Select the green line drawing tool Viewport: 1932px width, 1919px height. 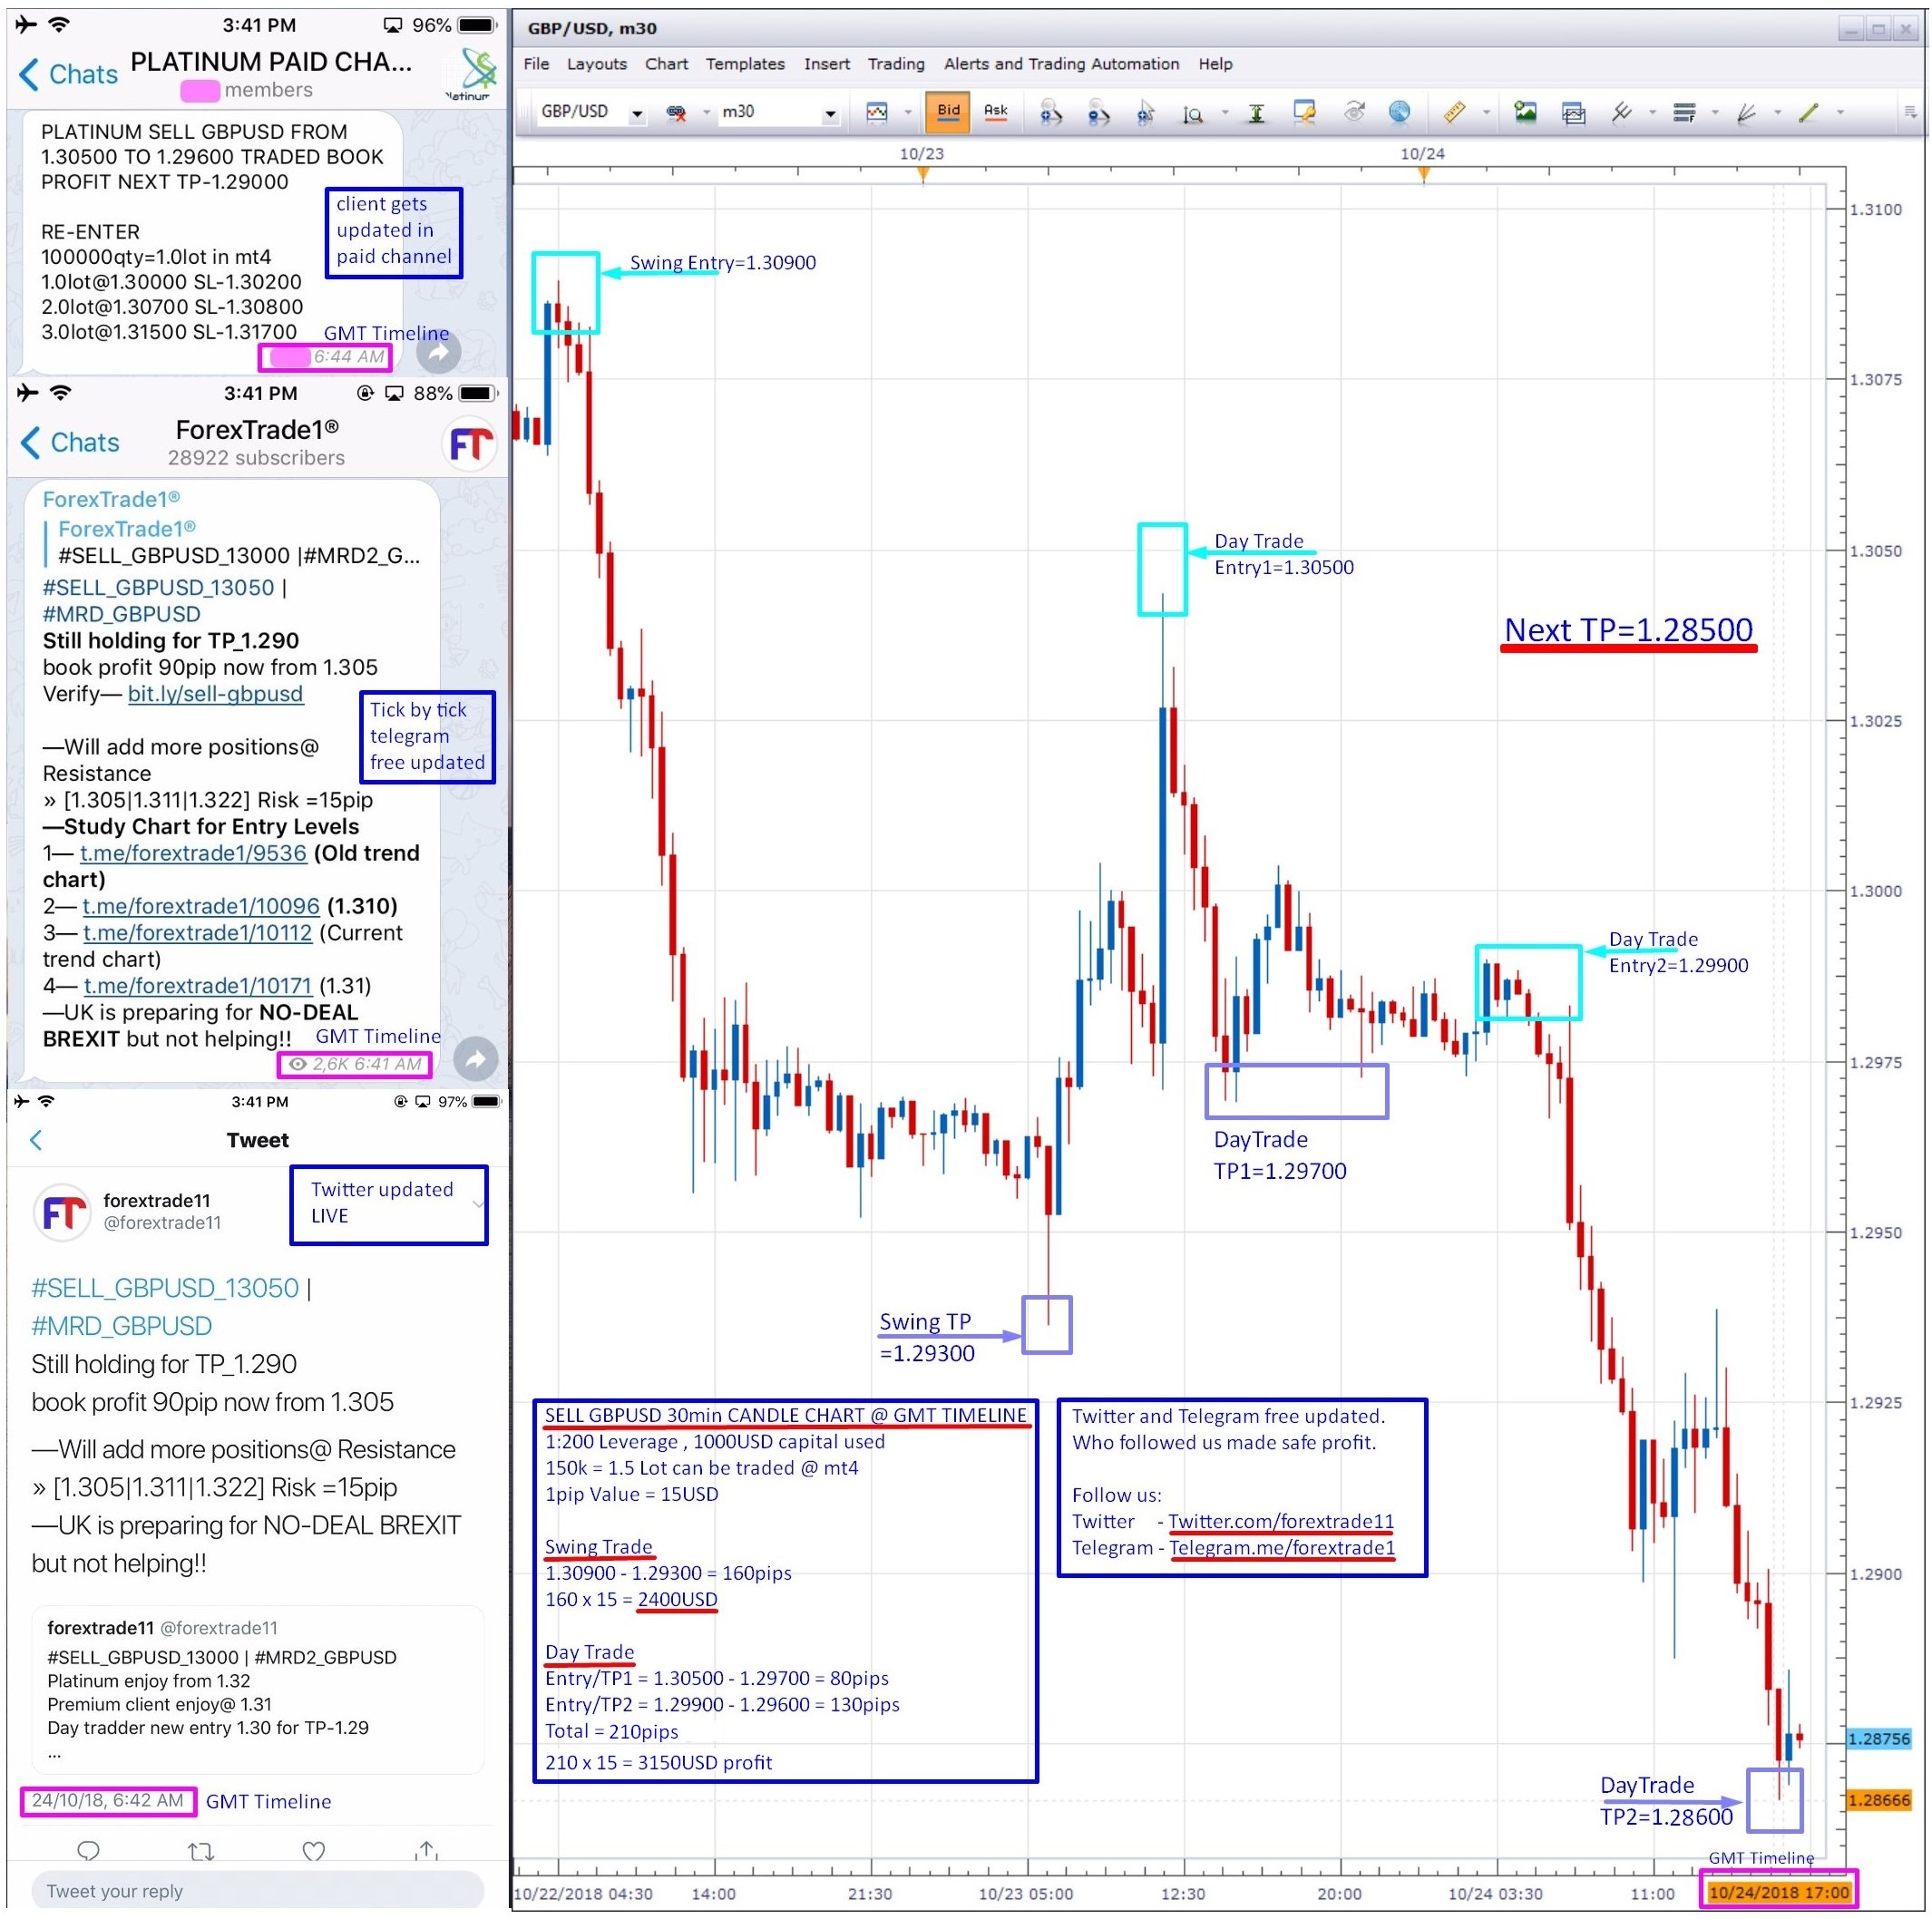tap(1808, 113)
